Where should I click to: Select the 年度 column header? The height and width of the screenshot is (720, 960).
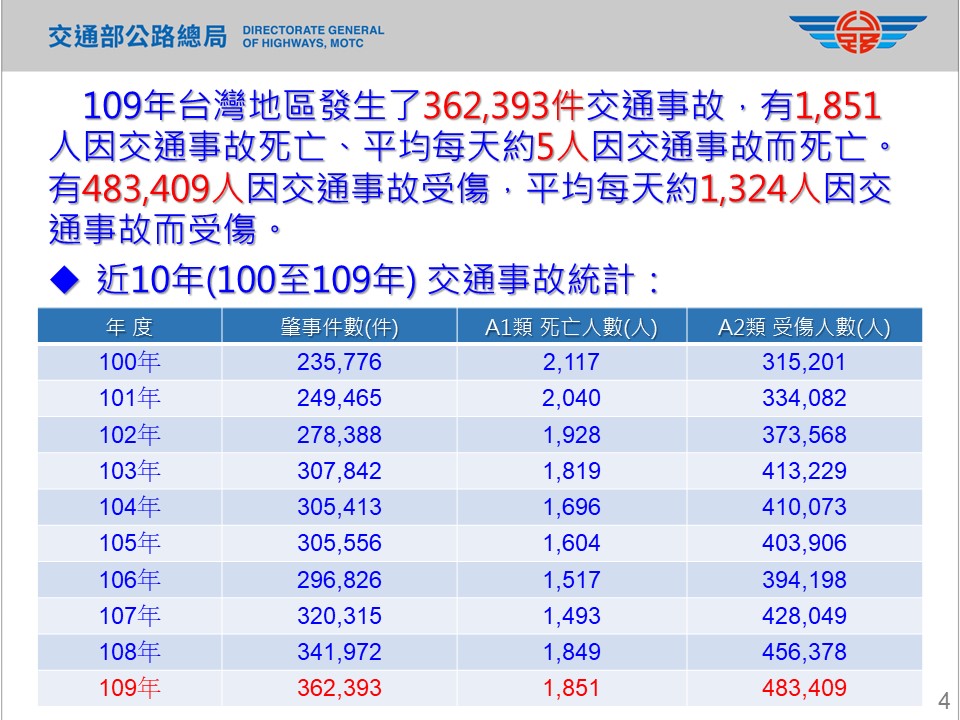coord(129,327)
